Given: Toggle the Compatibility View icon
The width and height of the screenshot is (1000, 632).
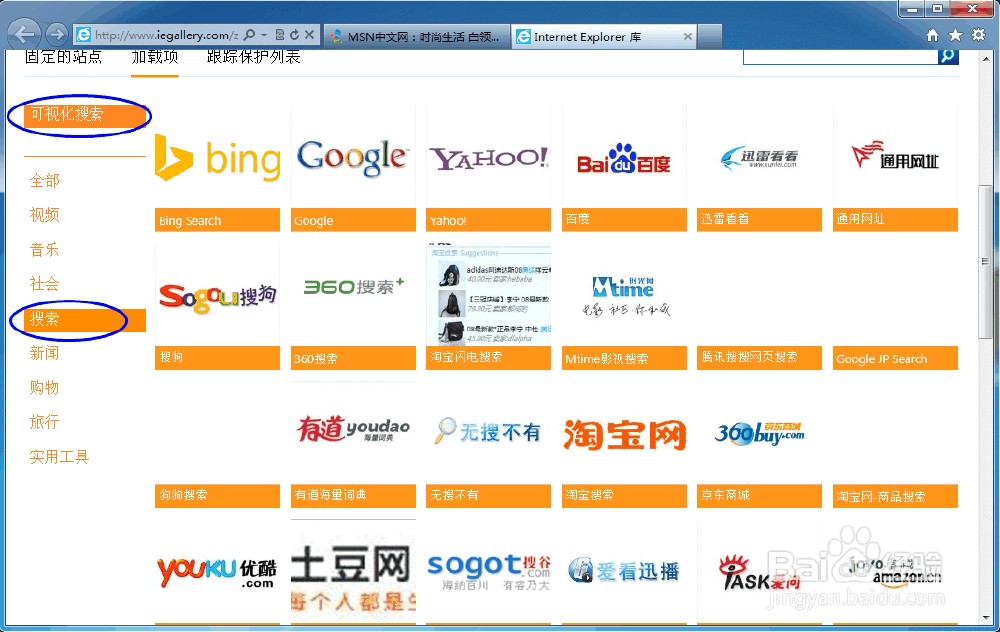Looking at the screenshot, I should point(280,35).
